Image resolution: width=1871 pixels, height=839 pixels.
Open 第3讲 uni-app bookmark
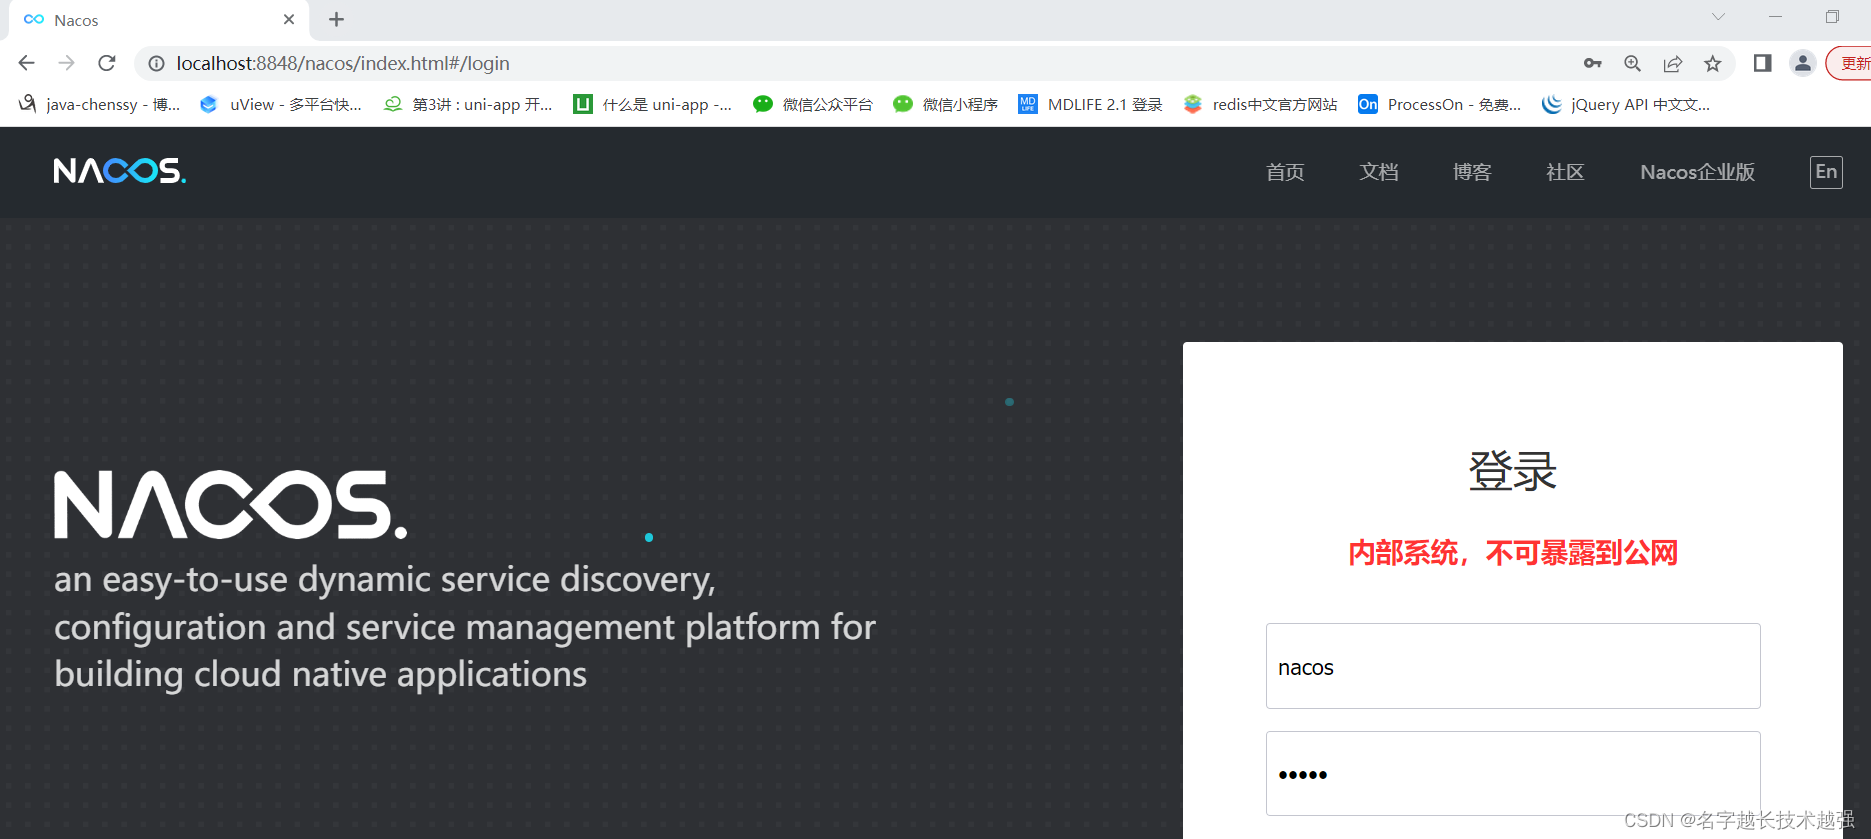(468, 104)
